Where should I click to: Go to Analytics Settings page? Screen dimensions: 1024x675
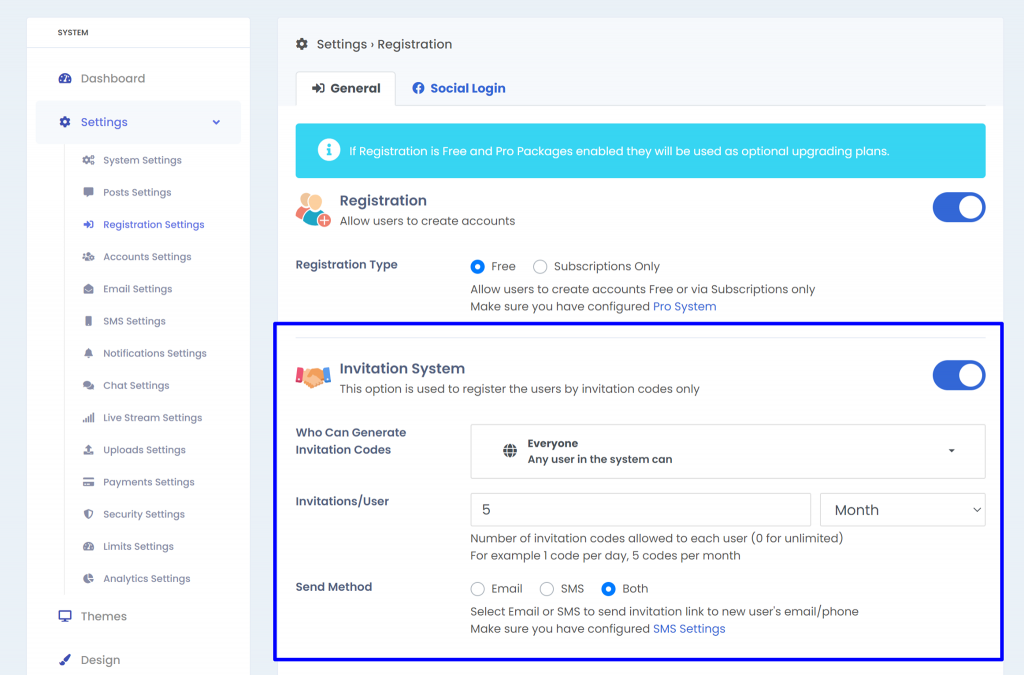pyautogui.click(x=146, y=578)
